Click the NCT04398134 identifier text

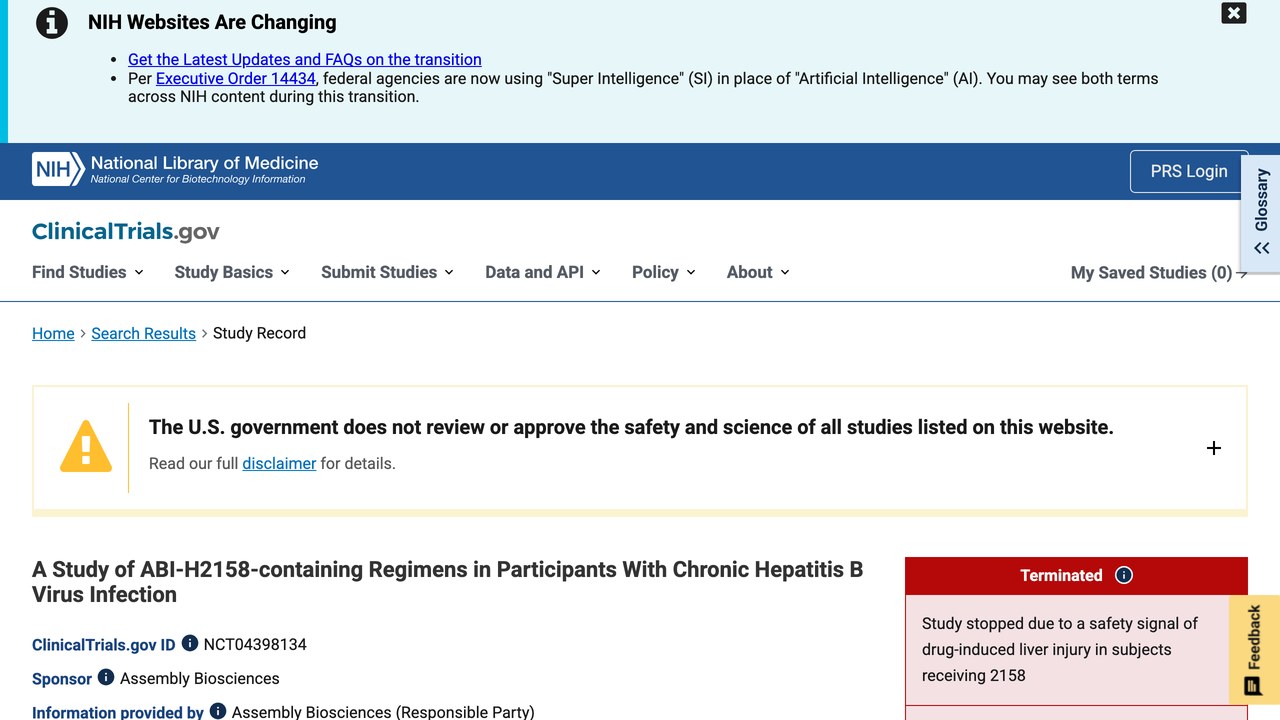(x=255, y=644)
